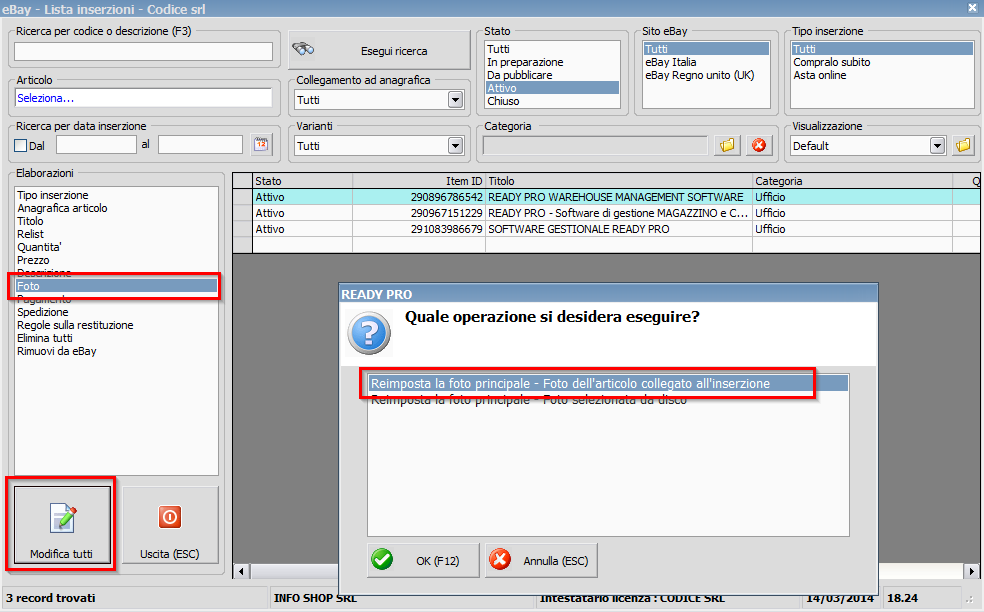Select Tutti in the Tipo inserzione filter list
This screenshot has width=984, height=612.
(x=882, y=49)
